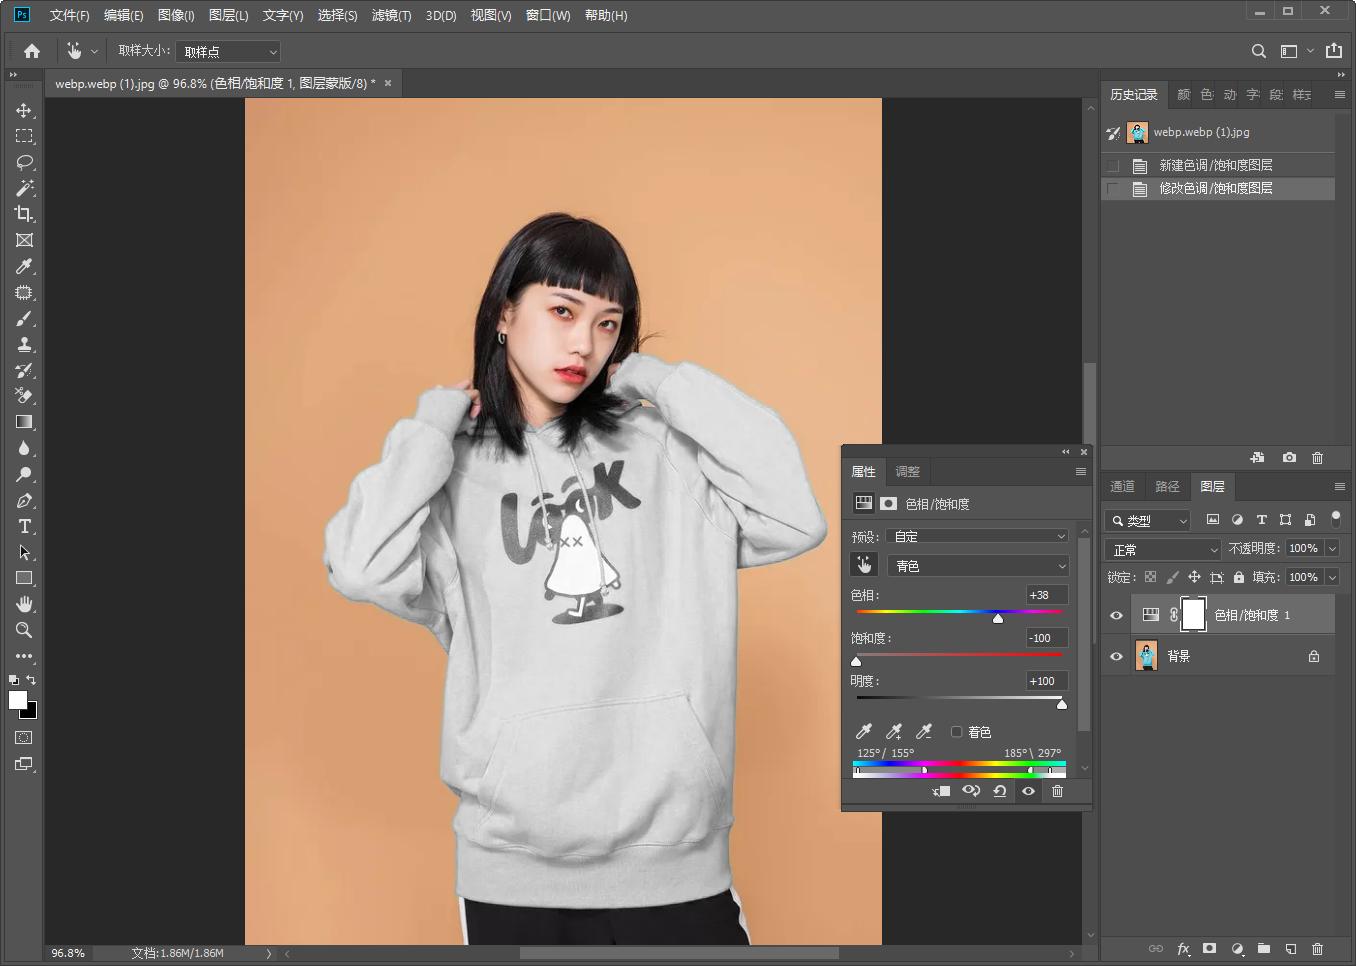The image size is (1356, 966).
Task: Click the 饱和度 value input field
Action: coord(1046,638)
